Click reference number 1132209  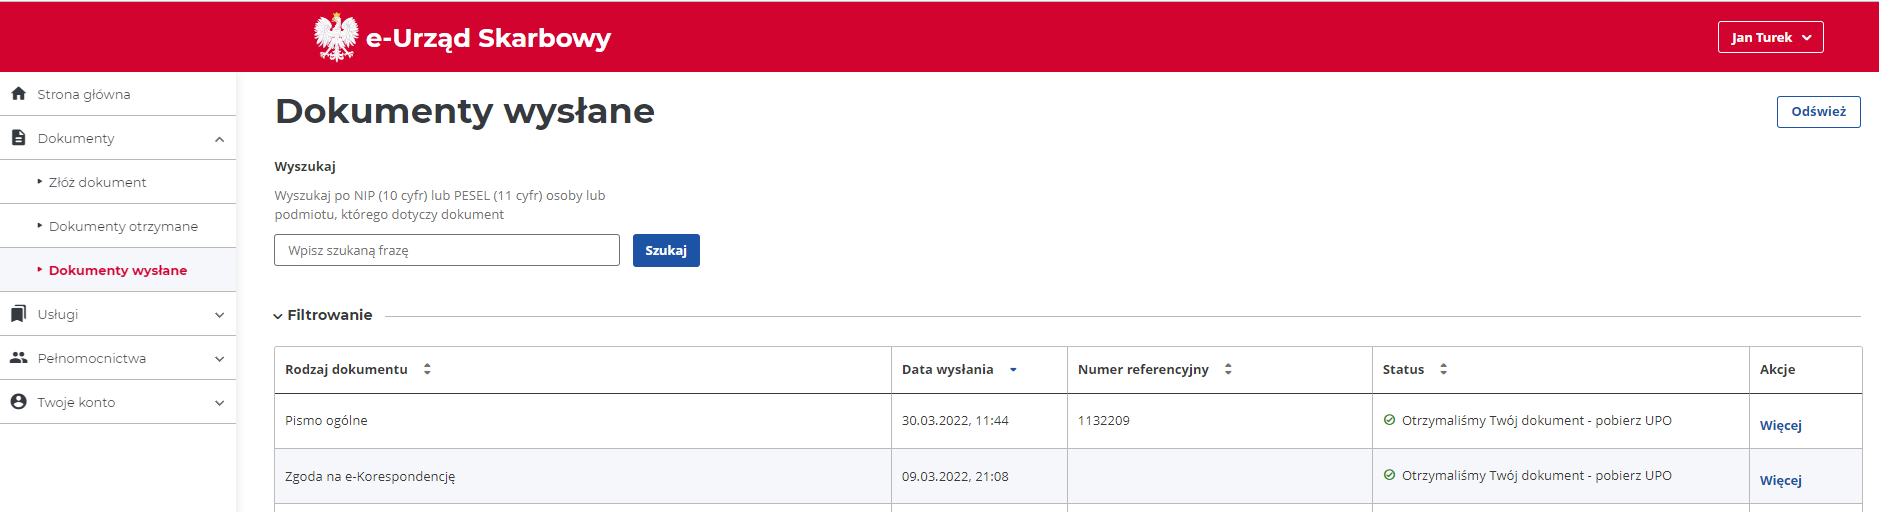pos(1104,421)
